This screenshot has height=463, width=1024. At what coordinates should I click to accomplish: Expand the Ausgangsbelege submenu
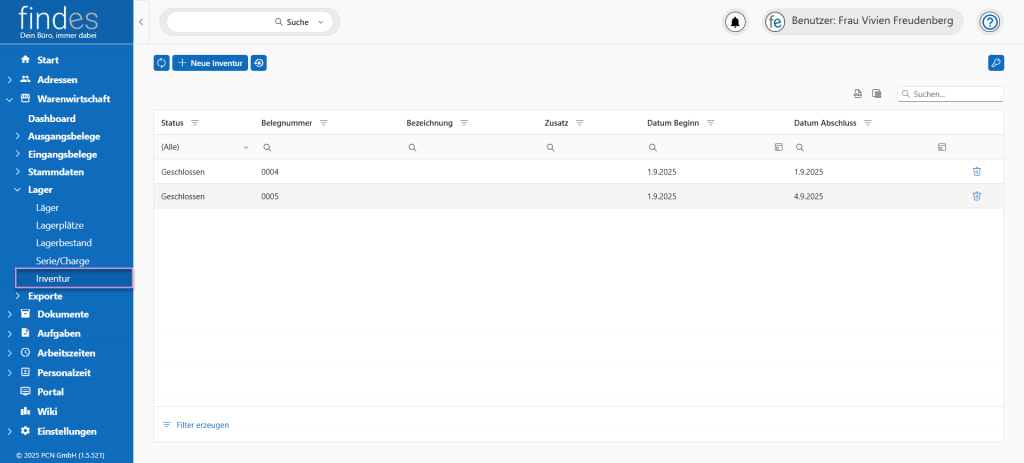(x=17, y=136)
